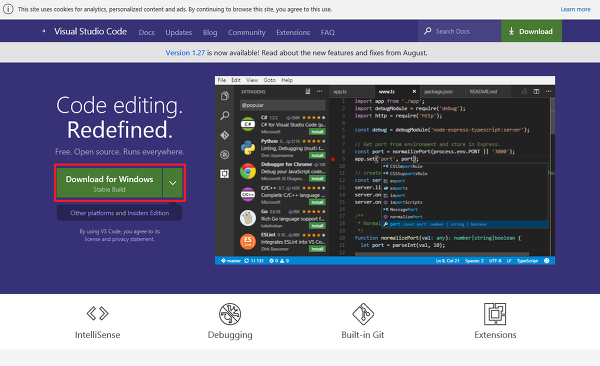600x366 pixels.
Task: Open the license and privacy statement link
Action: [x=119, y=239]
